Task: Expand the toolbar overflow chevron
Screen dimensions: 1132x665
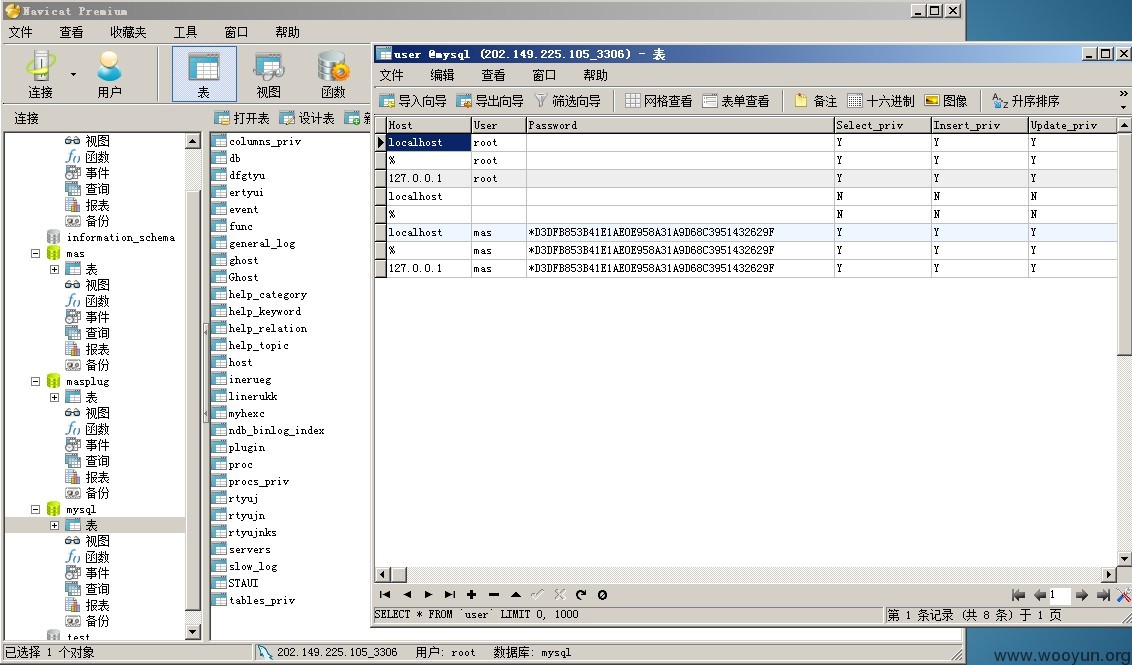Action: coord(1123,95)
